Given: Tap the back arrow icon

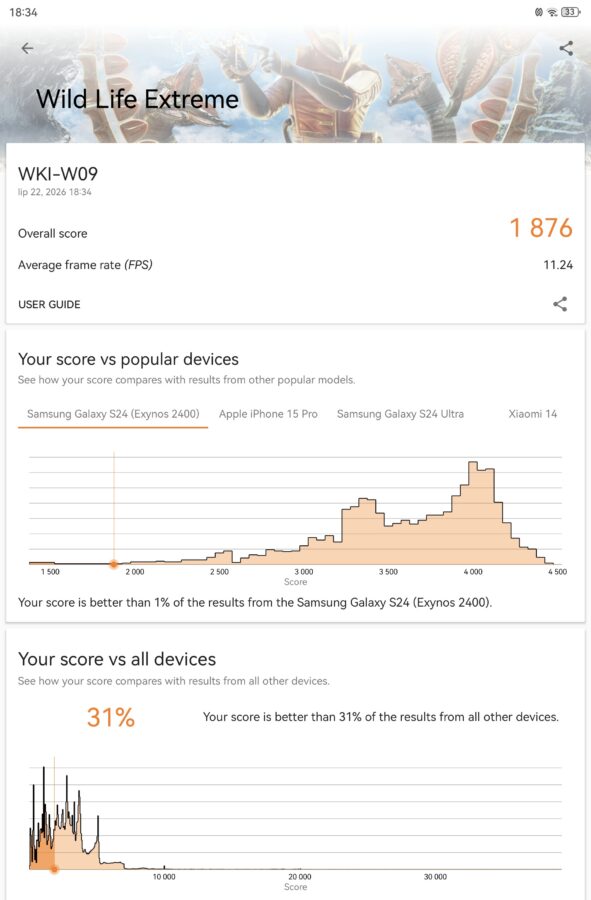Looking at the screenshot, I should 27,48.
